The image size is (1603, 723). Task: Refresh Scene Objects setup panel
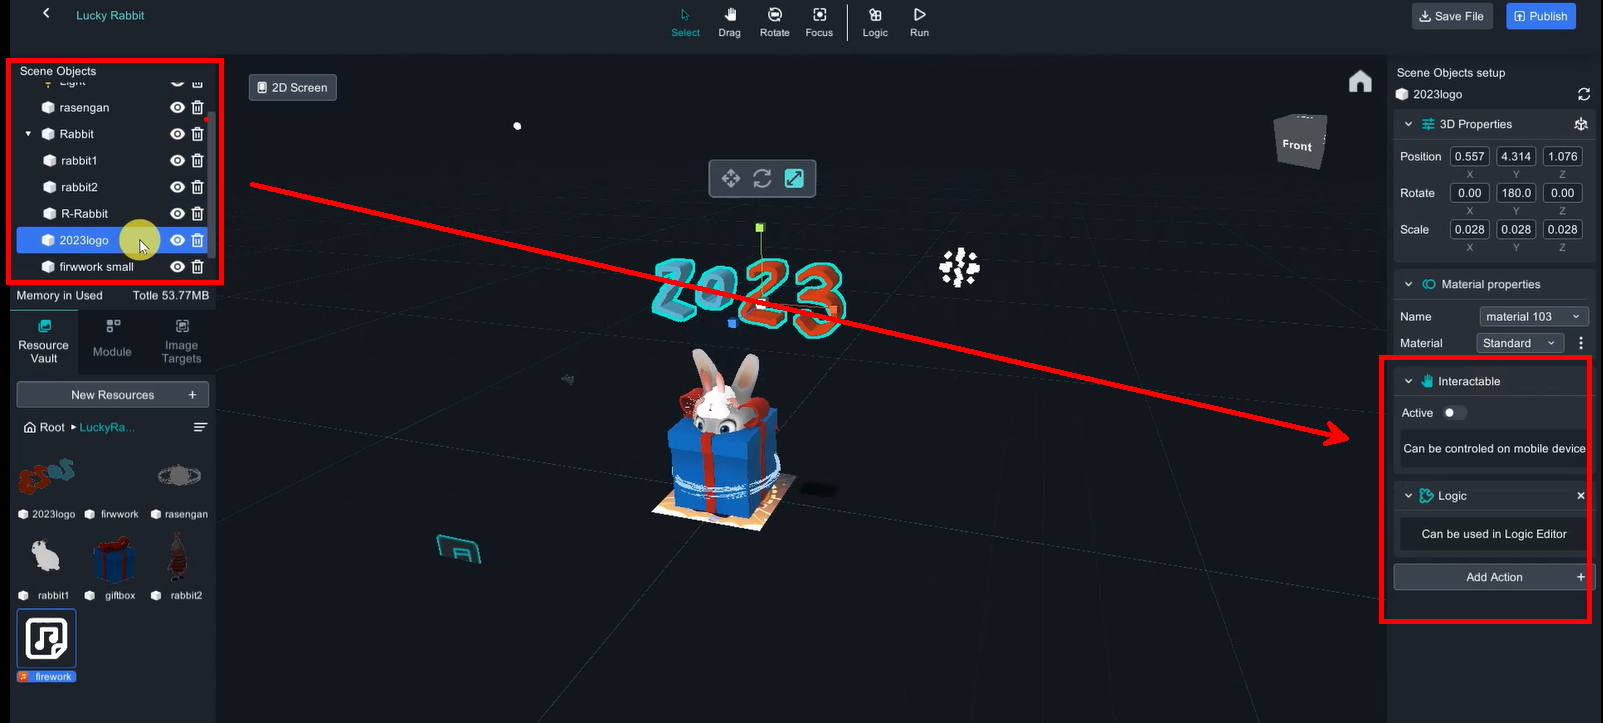click(x=1584, y=94)
